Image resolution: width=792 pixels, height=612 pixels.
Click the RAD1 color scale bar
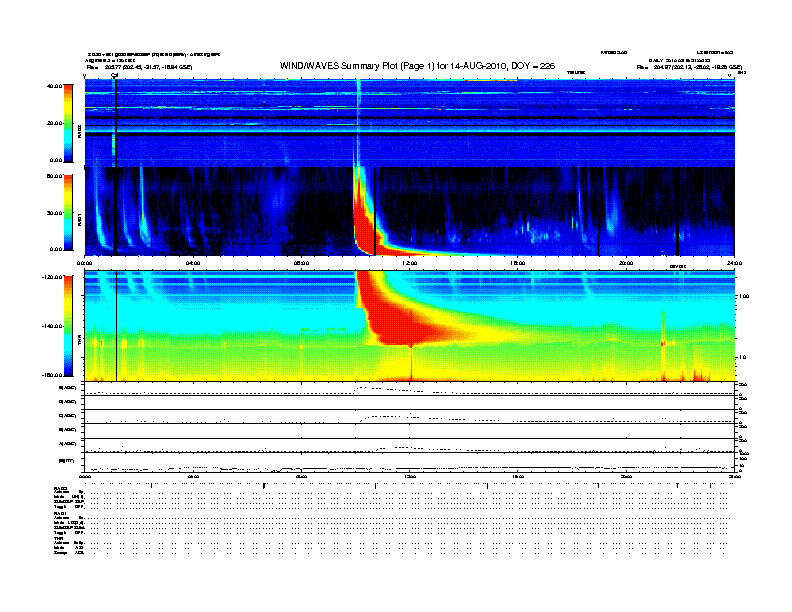[68, 213]
